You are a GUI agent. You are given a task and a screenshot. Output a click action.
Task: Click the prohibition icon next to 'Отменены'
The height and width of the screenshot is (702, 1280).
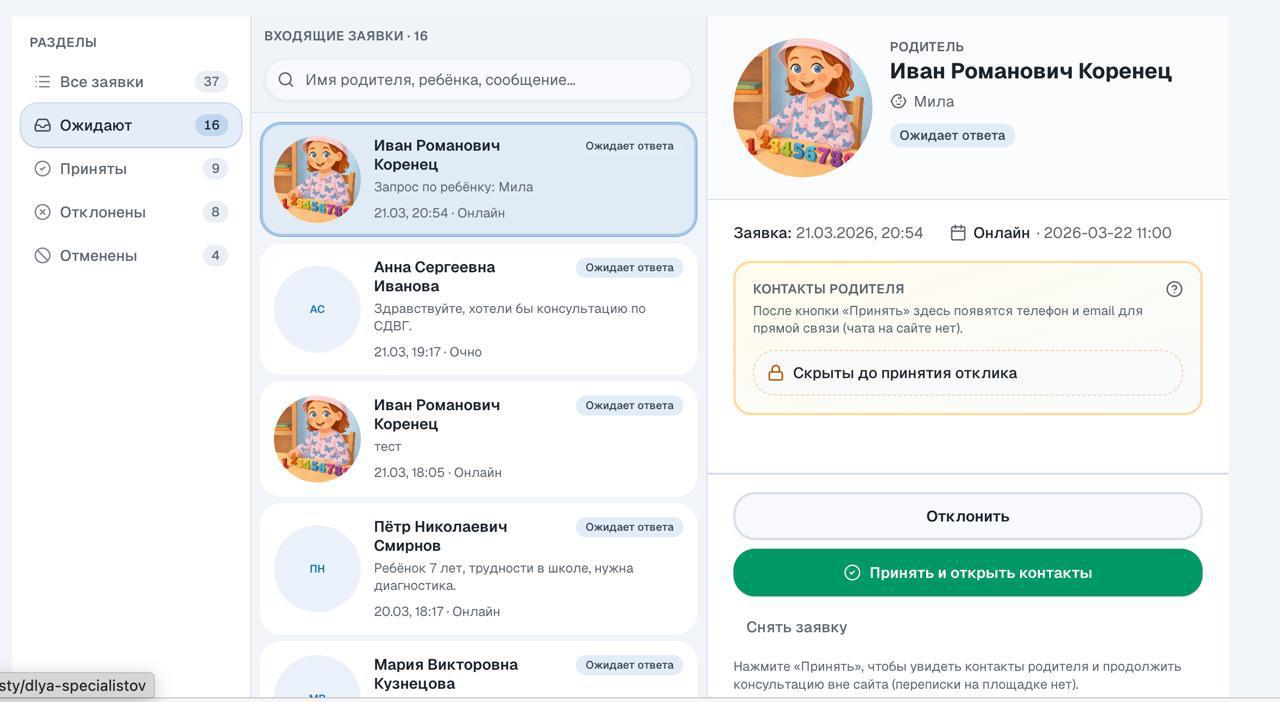coord(41,255)
